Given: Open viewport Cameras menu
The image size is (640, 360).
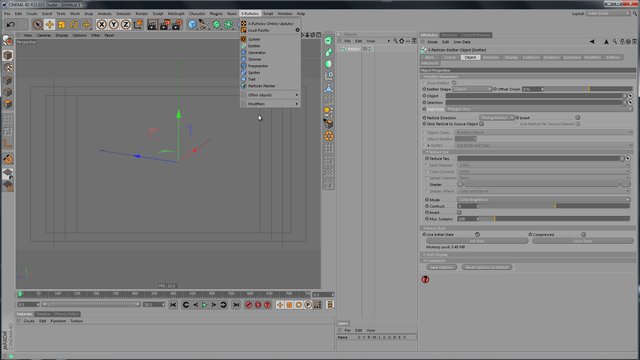Looking at the screenshot, I should tap(44, 36).
